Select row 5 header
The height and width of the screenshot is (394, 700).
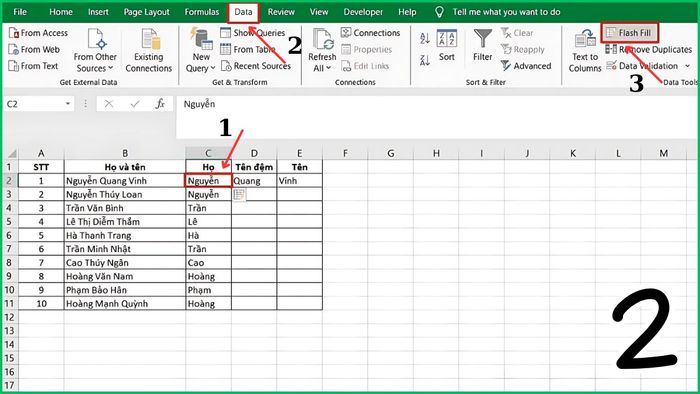pyautogui.click(x=9, y=222)
